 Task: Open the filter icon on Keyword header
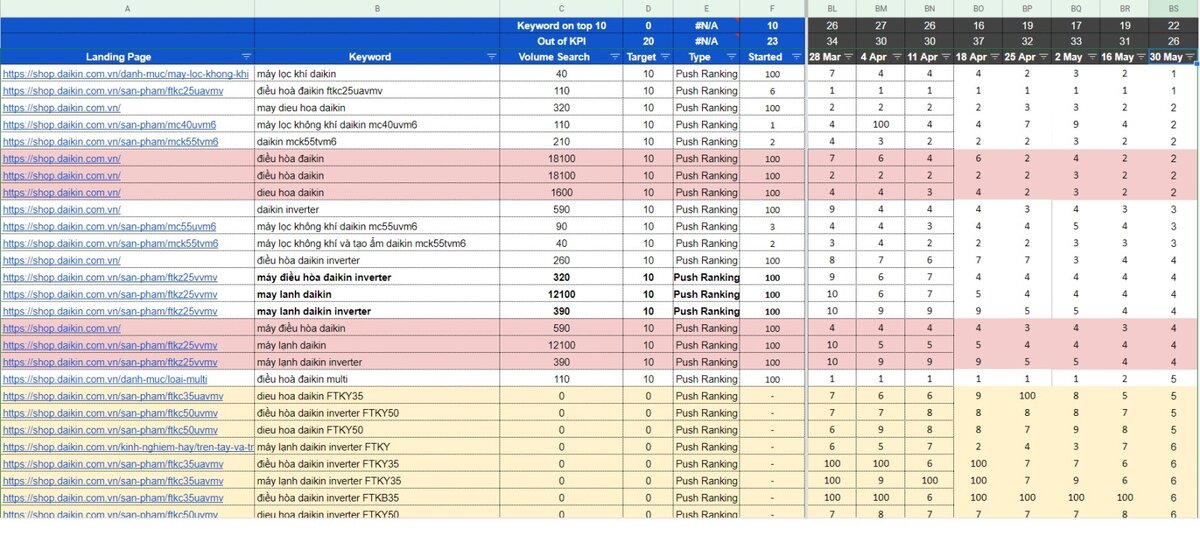[x=491, y=57]
